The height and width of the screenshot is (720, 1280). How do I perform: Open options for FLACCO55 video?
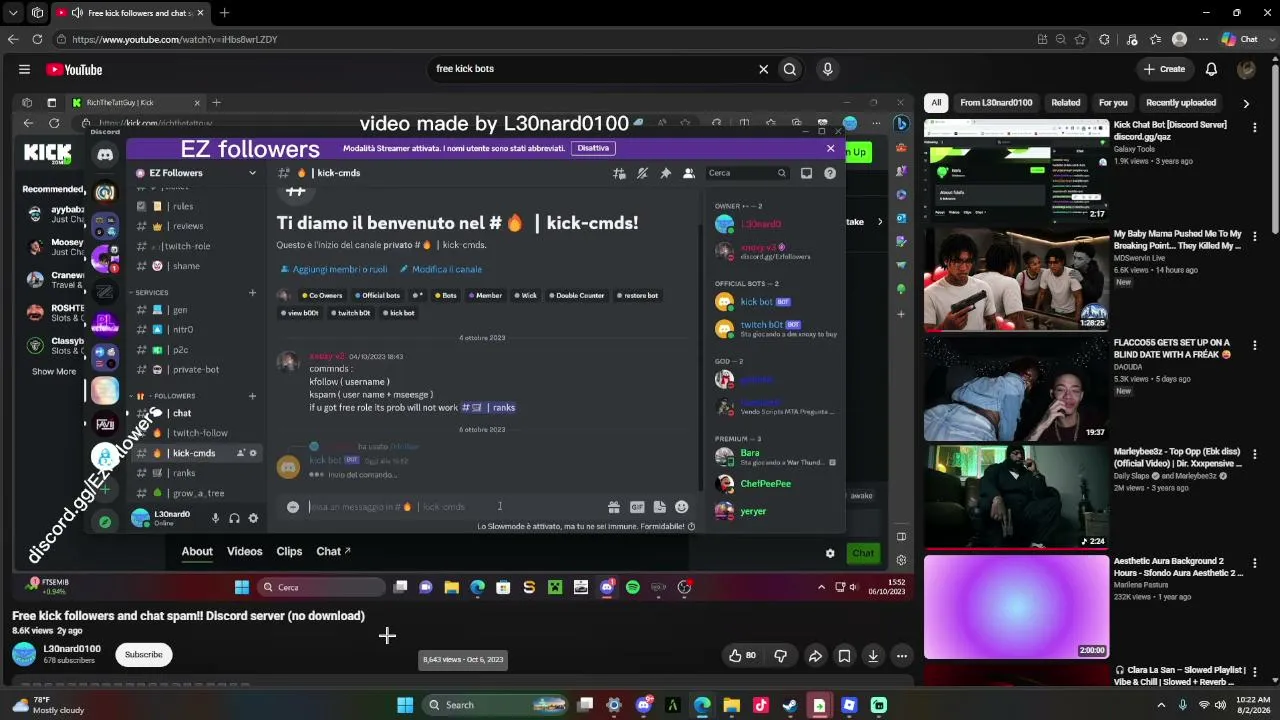(x=1254, y=345)
